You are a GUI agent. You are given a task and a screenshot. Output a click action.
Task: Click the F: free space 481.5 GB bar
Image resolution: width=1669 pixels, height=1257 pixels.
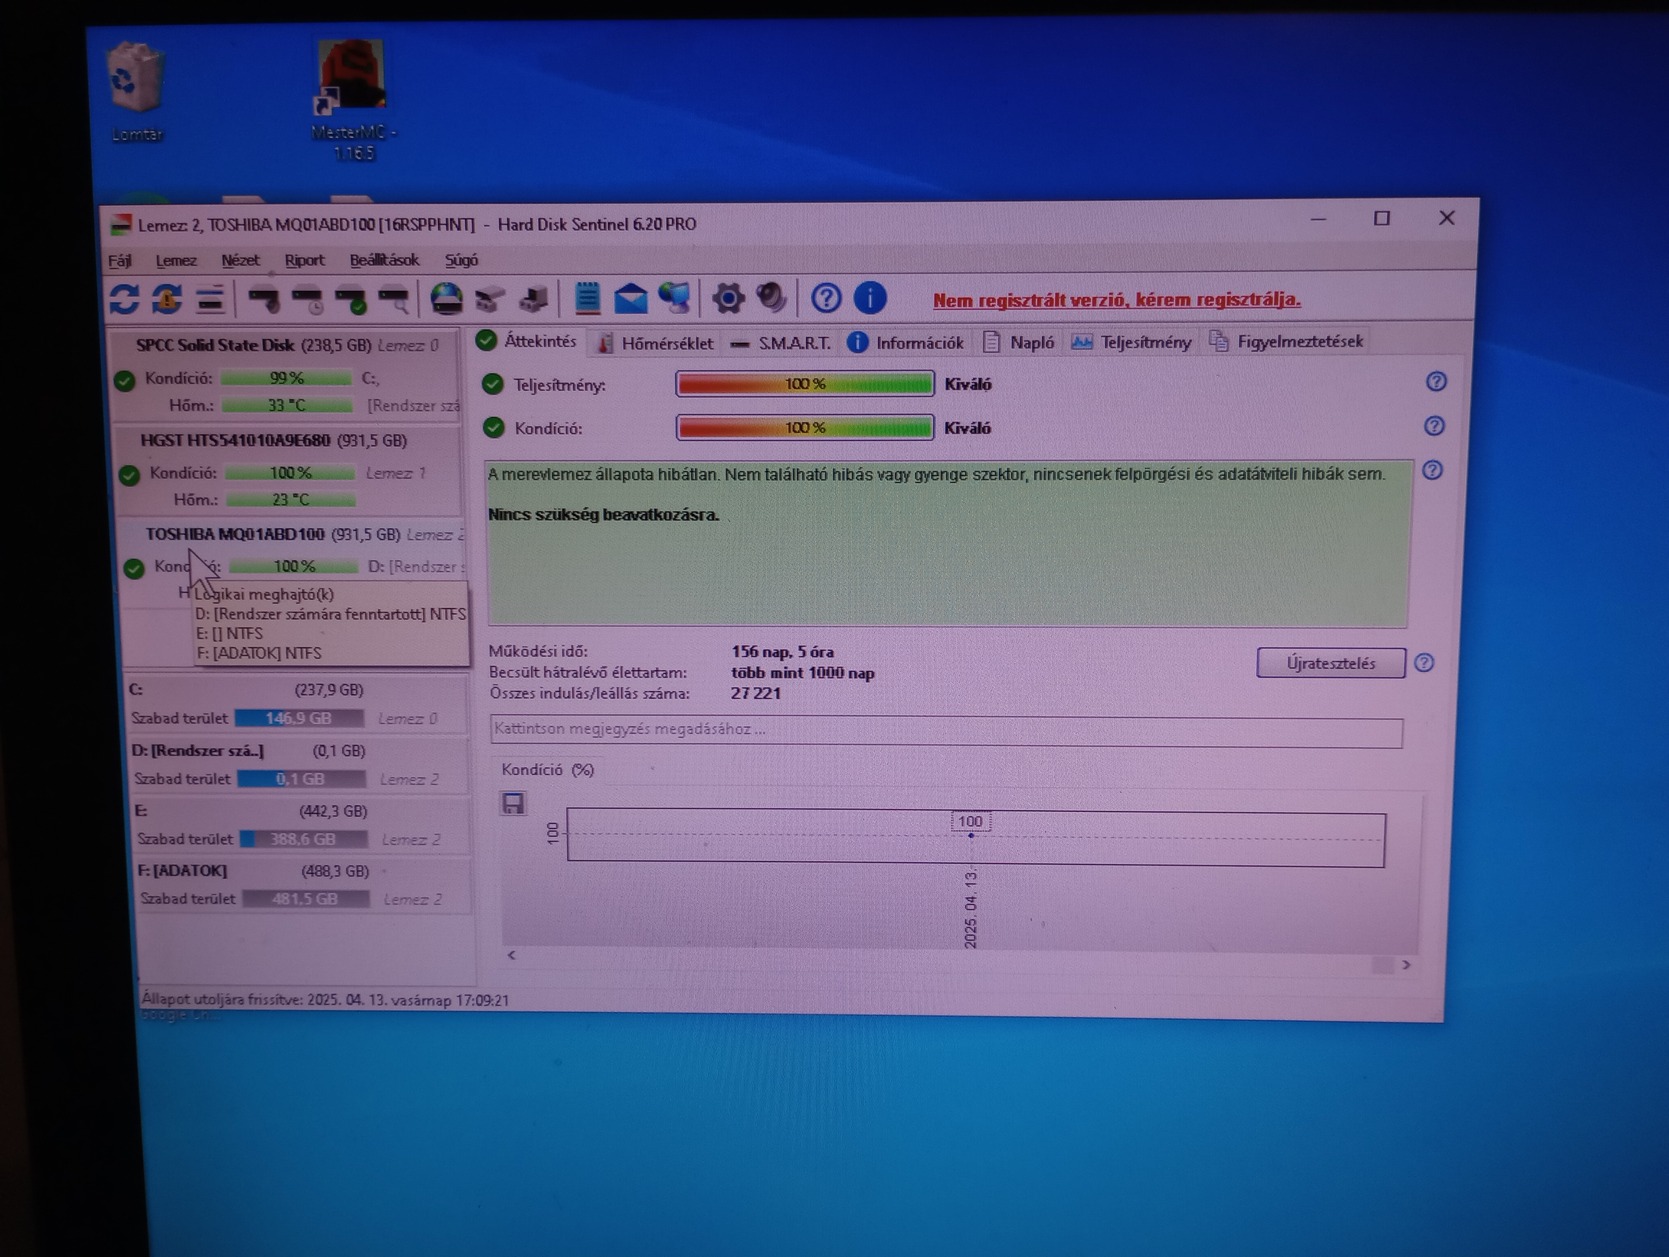click(306, 899)
